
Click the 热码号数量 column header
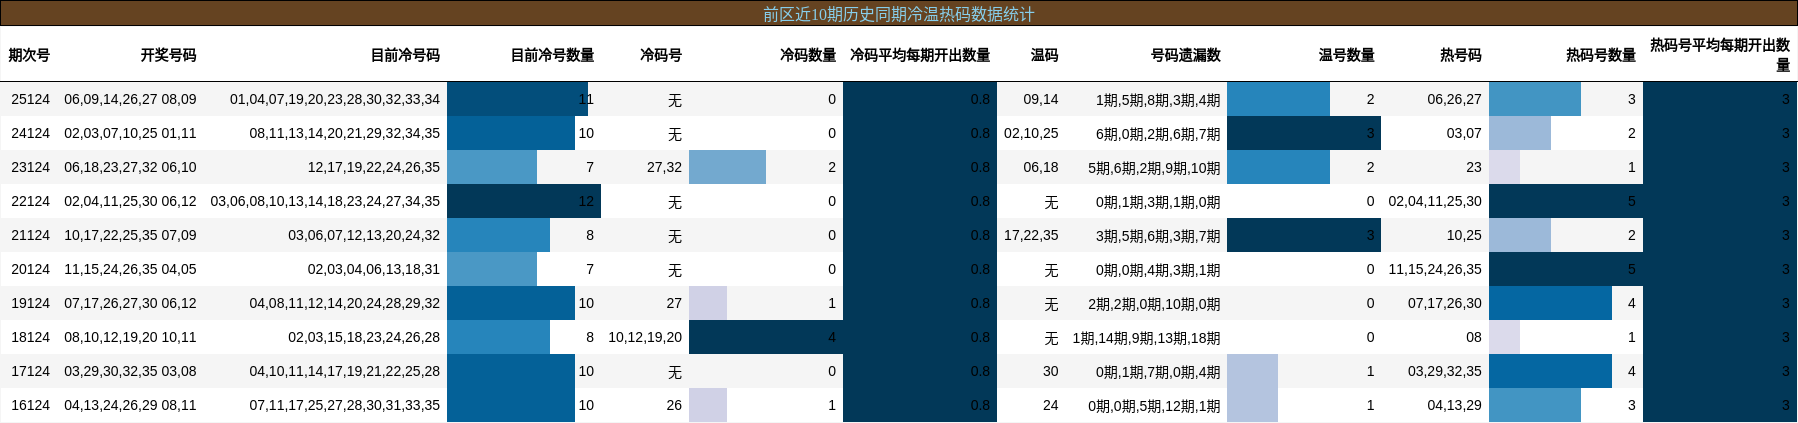tap(1601, 55)
